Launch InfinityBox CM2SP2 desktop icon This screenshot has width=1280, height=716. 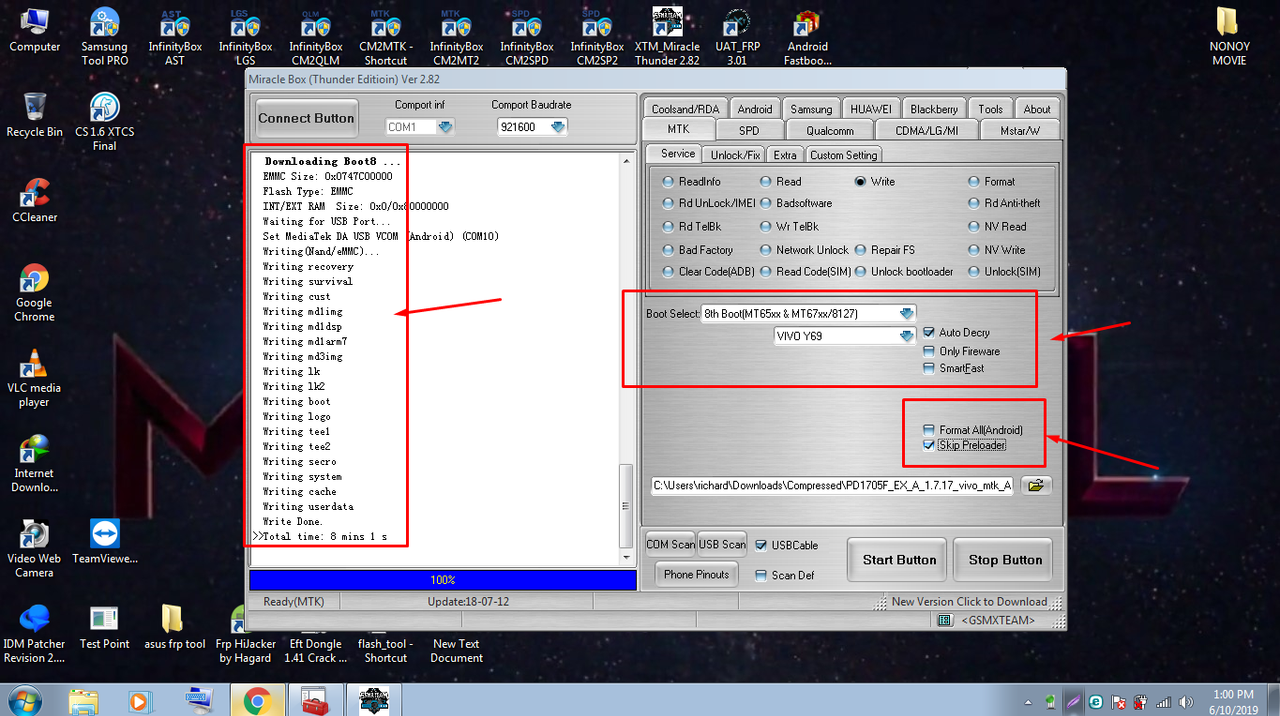(x=597, y=37)
